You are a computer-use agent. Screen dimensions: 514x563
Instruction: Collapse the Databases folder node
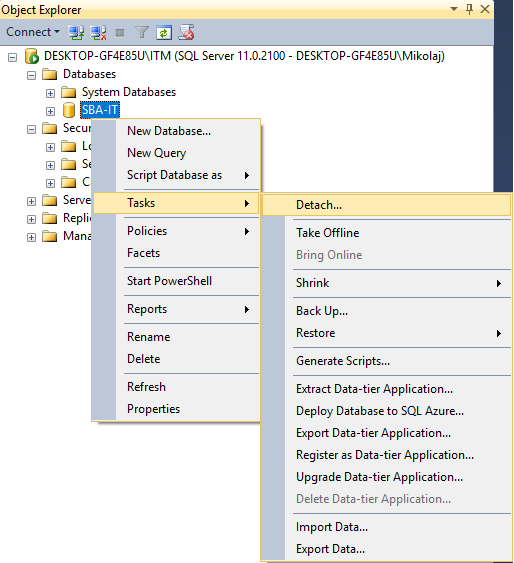click(32, 75)
